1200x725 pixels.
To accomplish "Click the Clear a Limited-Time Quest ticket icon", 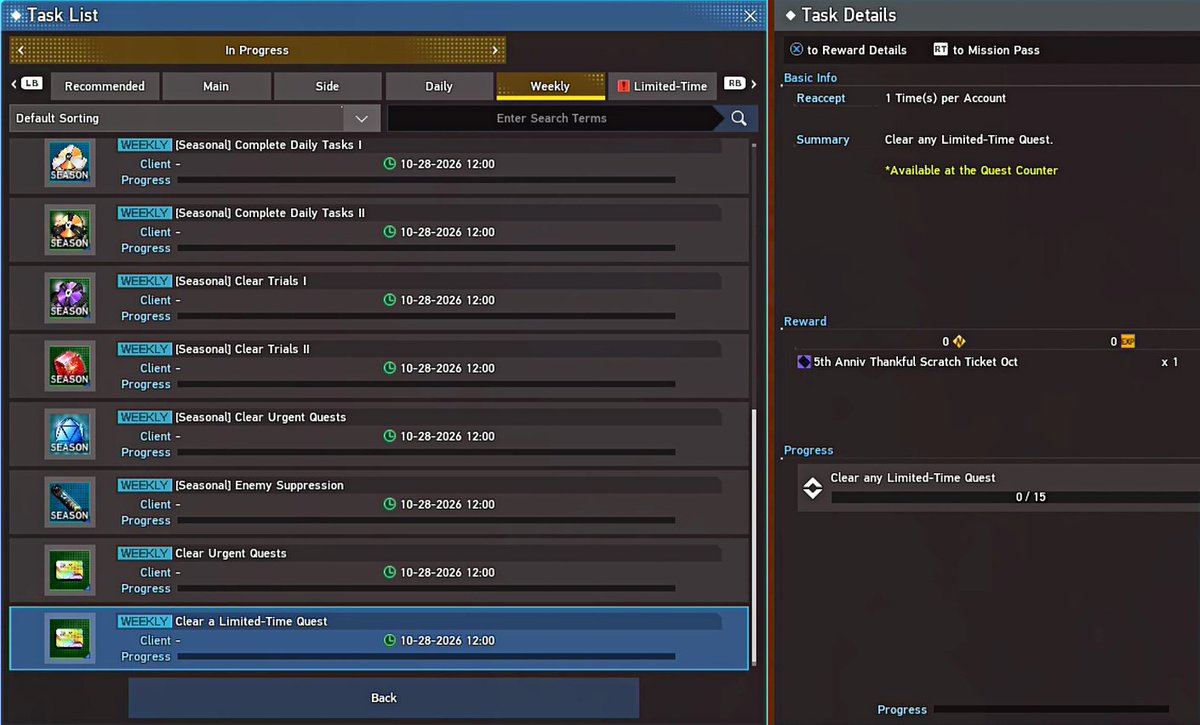I will [x=70, y=638].
